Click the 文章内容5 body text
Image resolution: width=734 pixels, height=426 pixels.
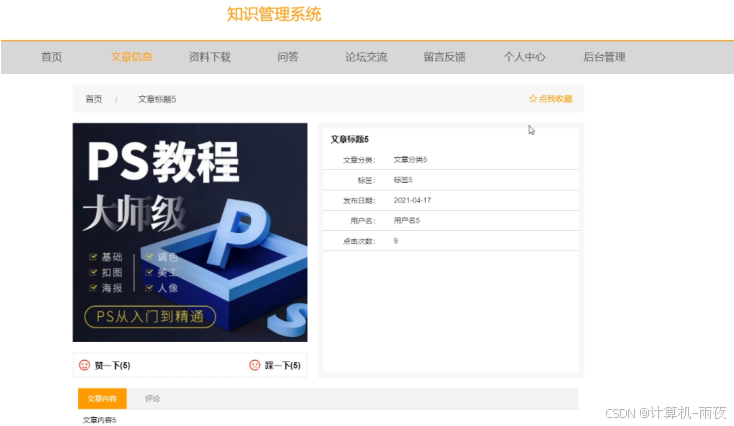(99, 420)
